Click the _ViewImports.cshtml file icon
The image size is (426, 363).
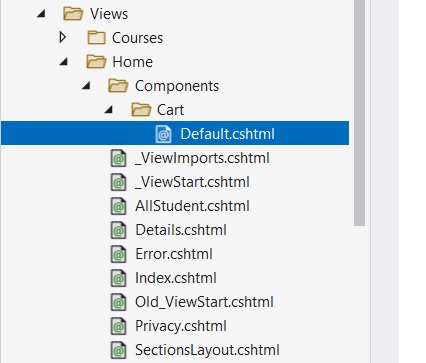click(x=118, y=158)
